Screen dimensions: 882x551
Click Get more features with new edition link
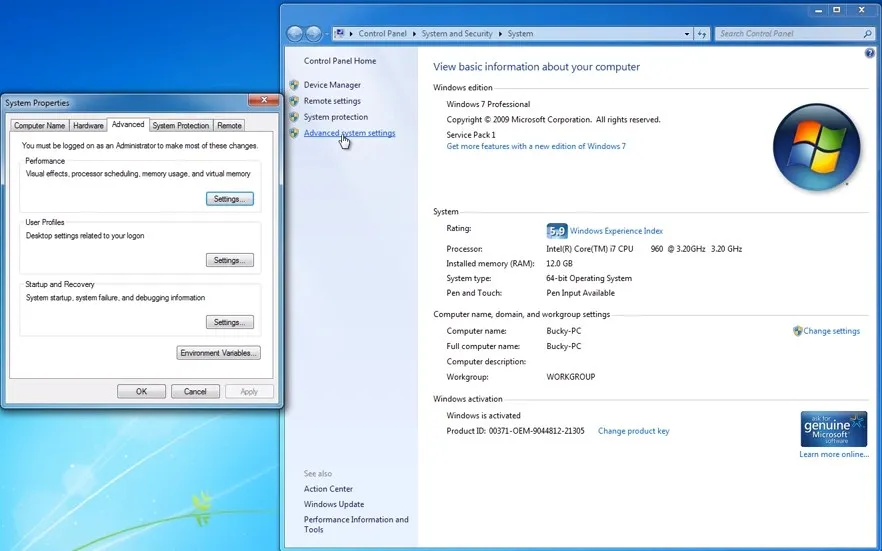[536, 146]
